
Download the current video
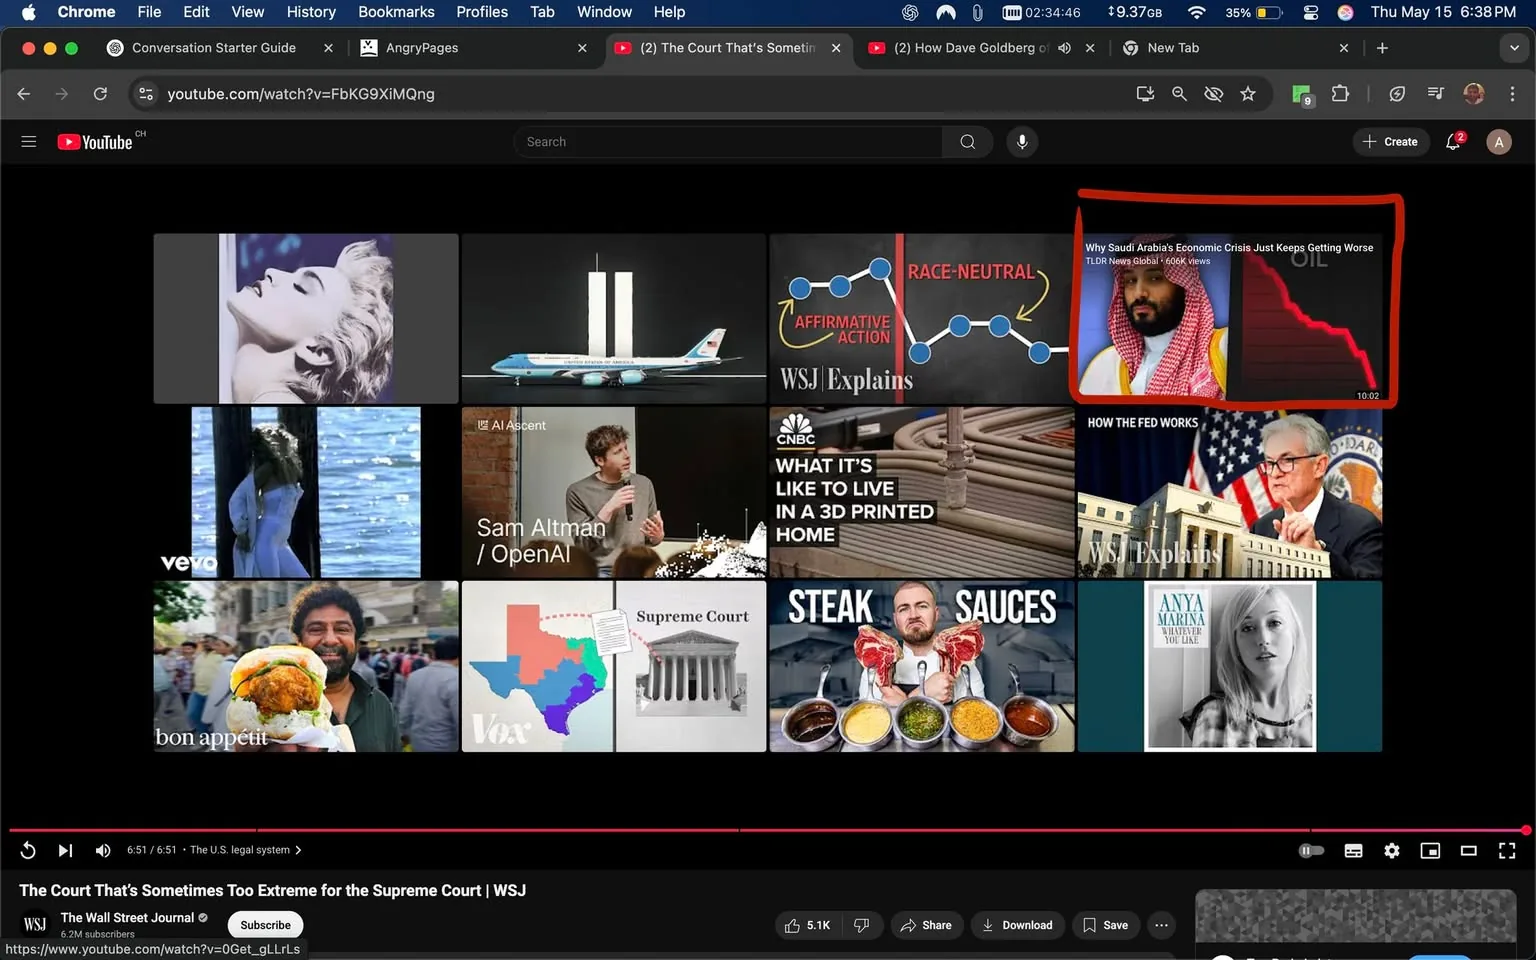pos(1017,924)
